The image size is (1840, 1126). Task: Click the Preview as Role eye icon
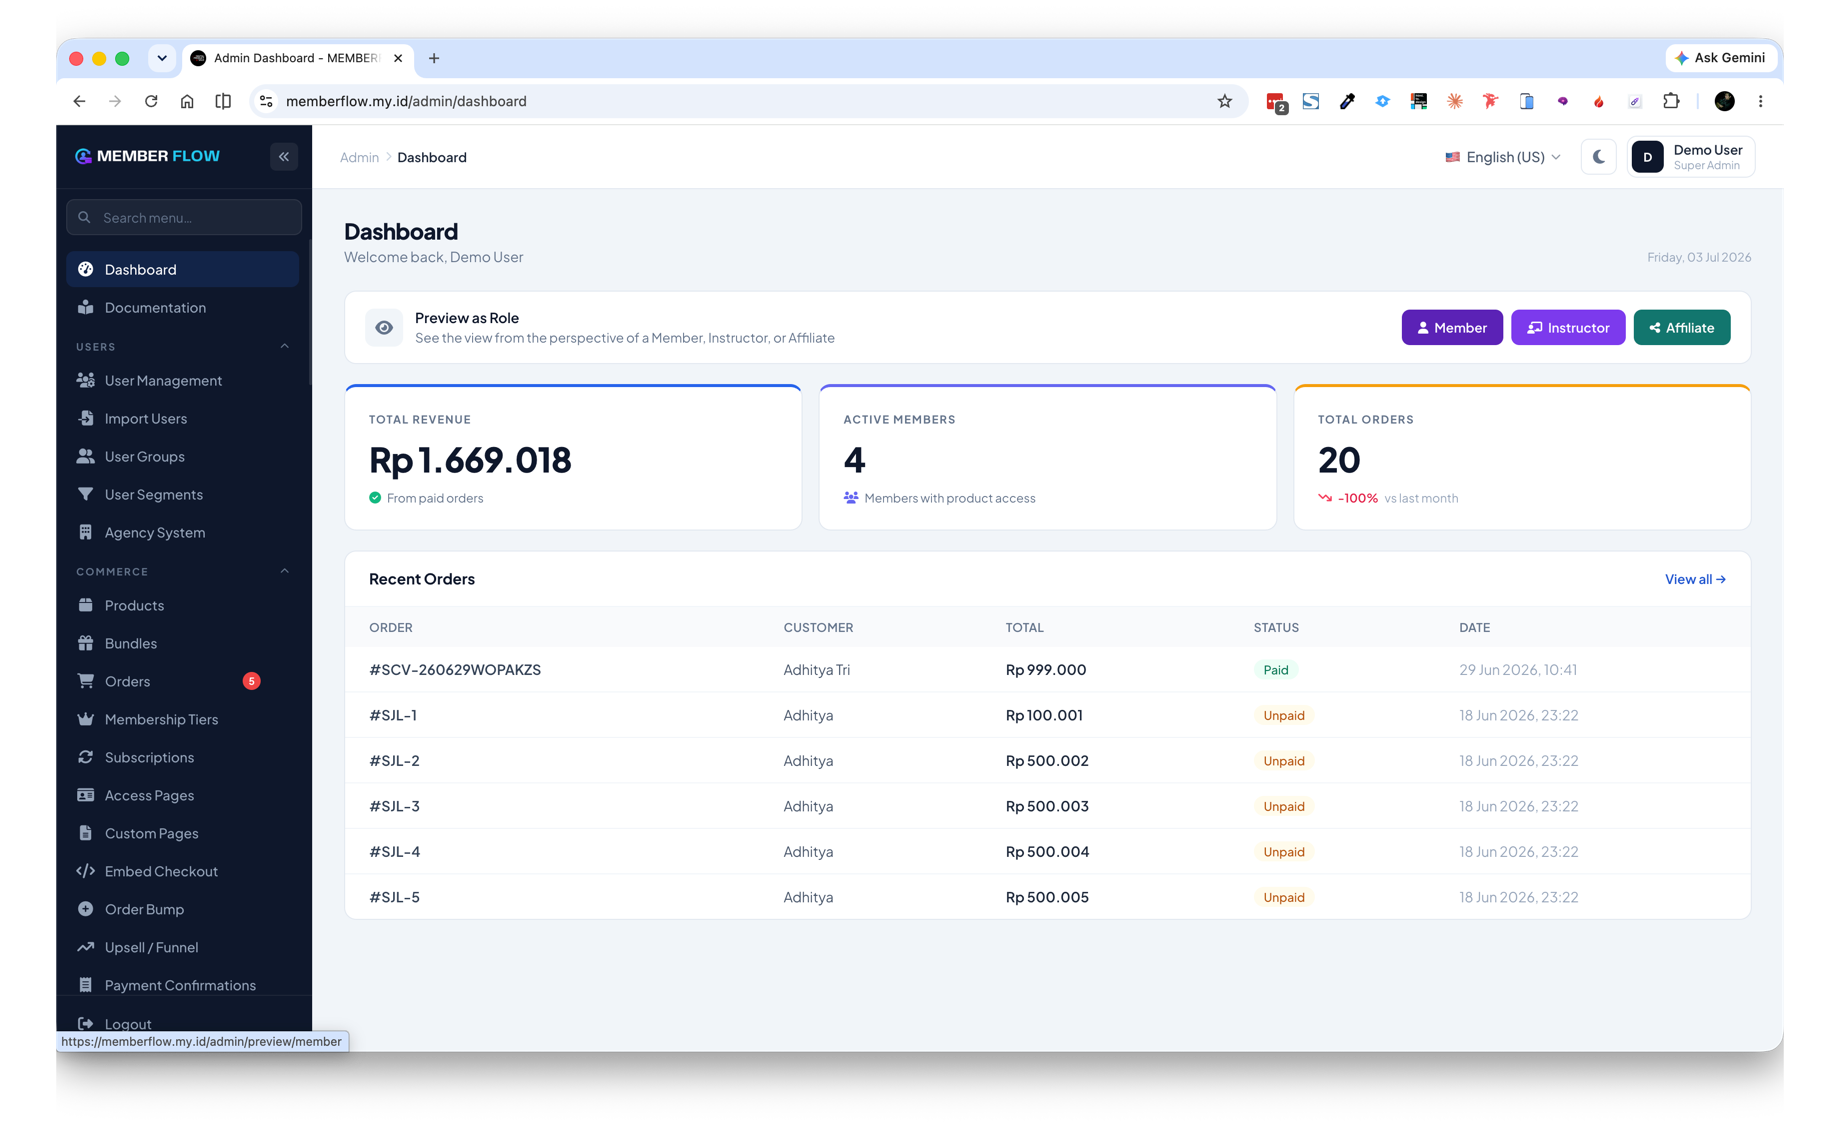tap(384, 328)
